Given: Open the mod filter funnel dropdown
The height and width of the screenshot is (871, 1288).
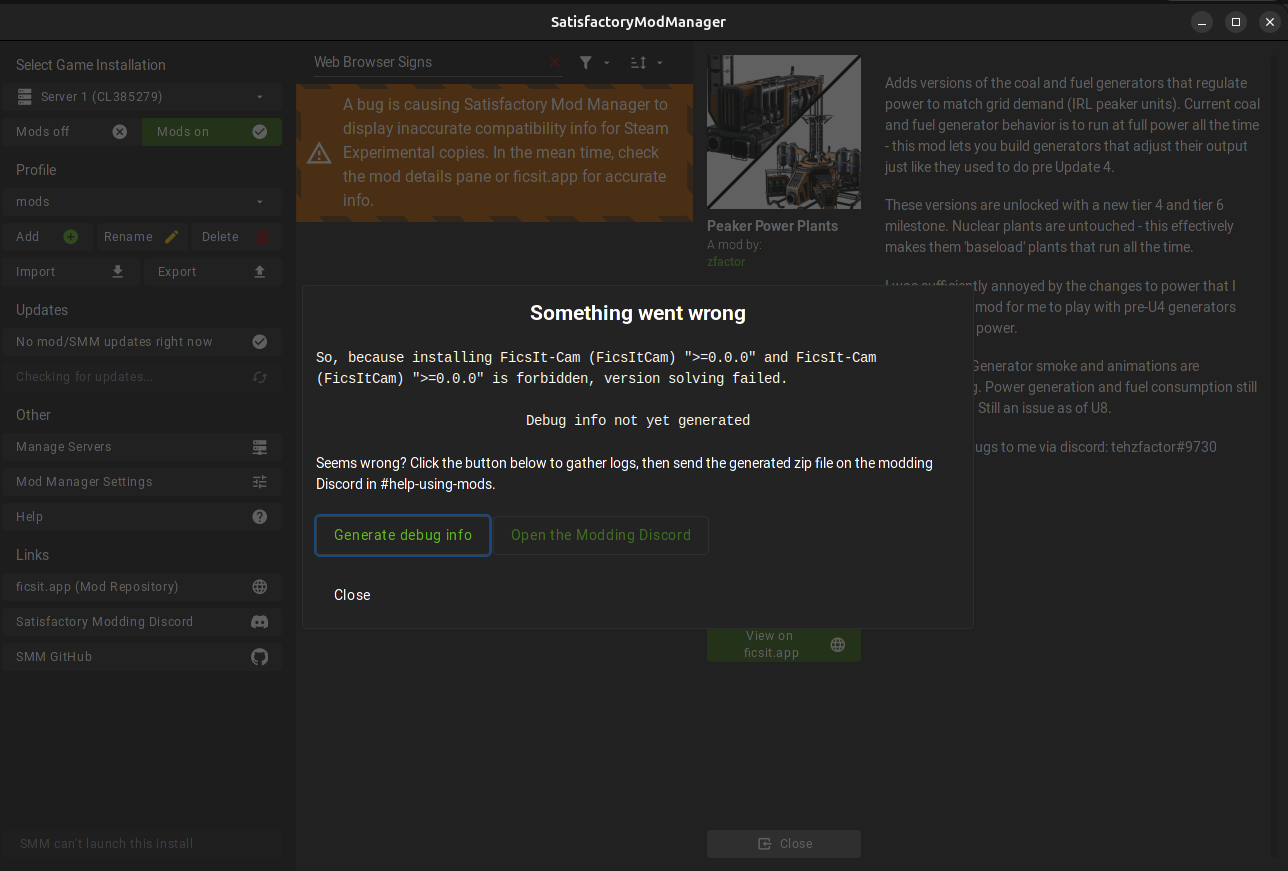Looking at the screenshot, I should (x=594, y=62).
